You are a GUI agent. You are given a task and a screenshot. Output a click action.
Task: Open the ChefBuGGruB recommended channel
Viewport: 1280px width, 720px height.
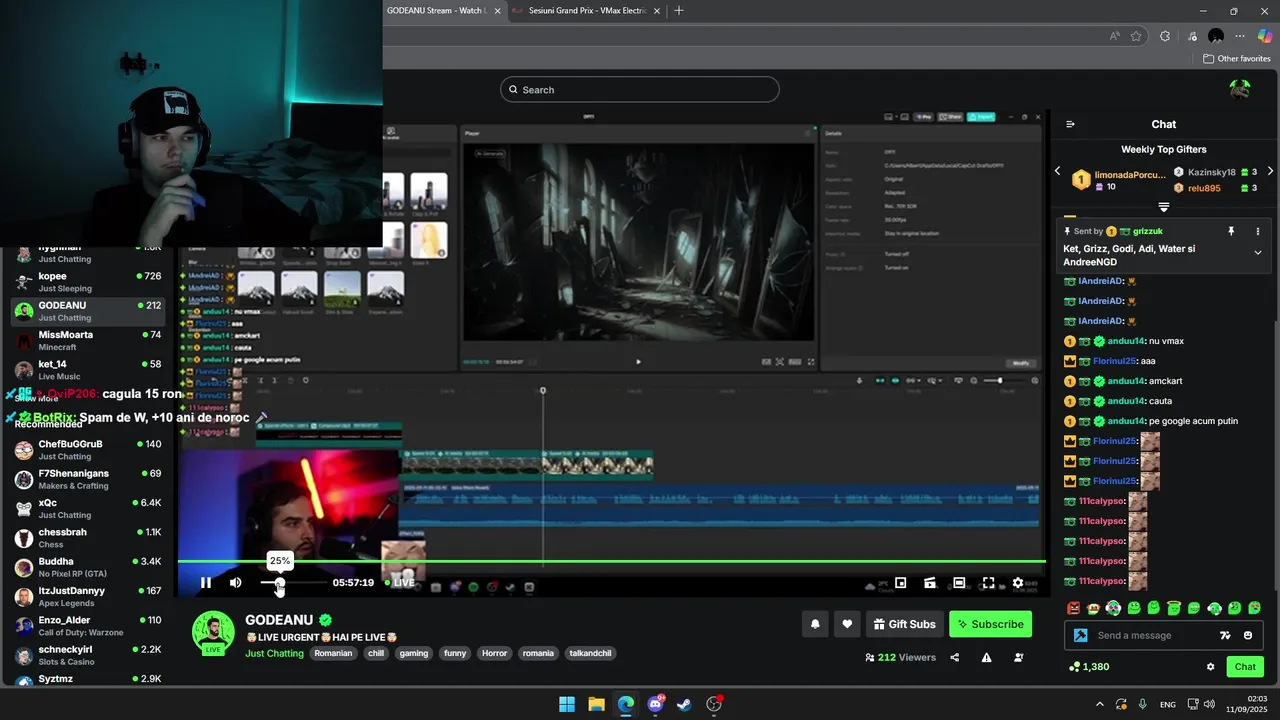click(89, 450)
